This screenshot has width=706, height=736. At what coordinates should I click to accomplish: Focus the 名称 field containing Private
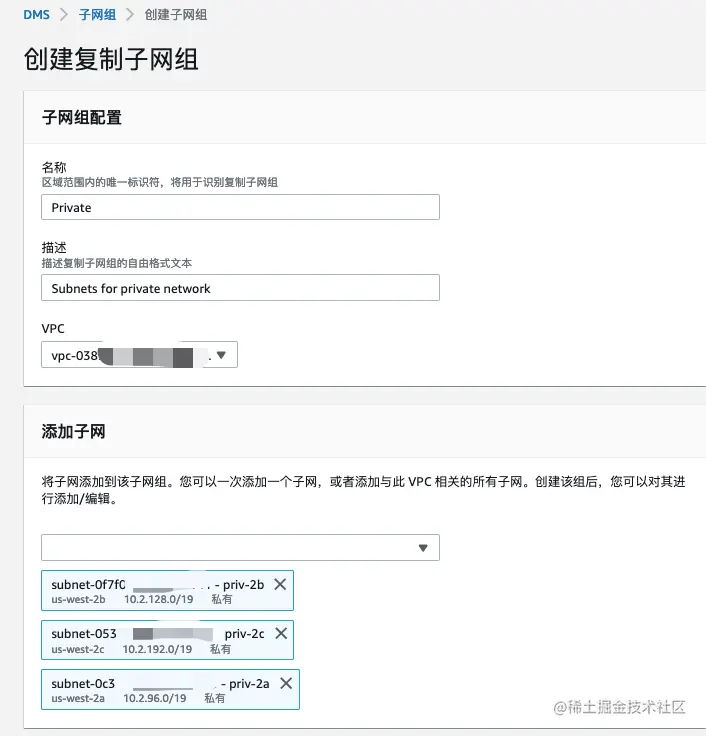pos(240,207)
